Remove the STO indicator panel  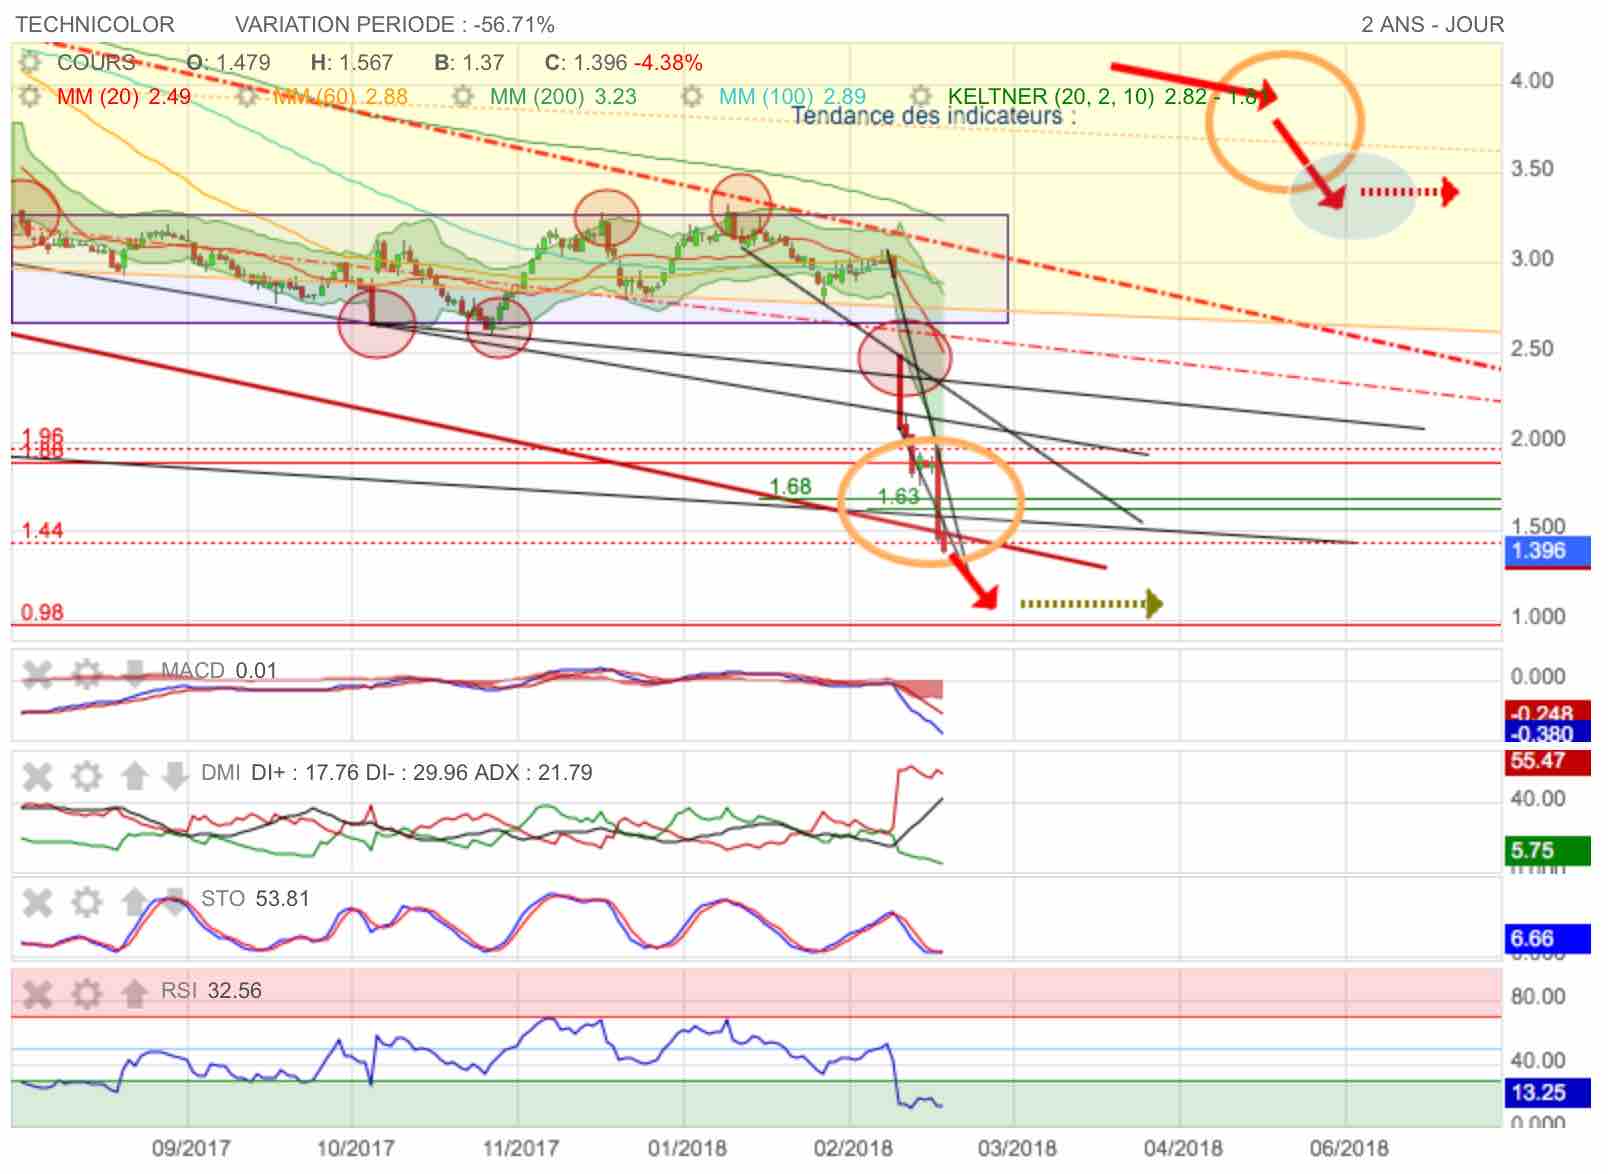pos(37,903)
